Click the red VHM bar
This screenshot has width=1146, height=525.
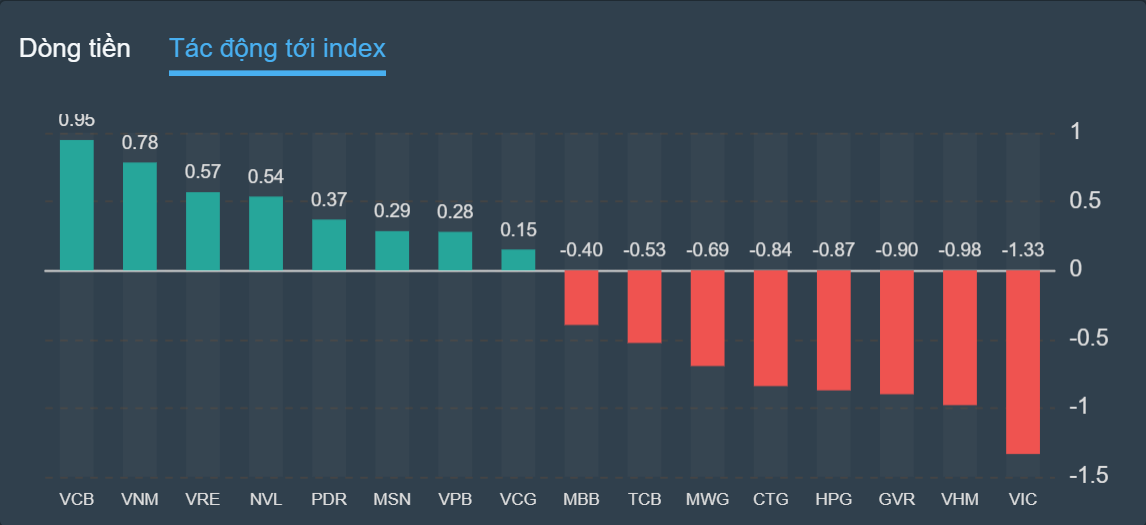tap(959, 337)
